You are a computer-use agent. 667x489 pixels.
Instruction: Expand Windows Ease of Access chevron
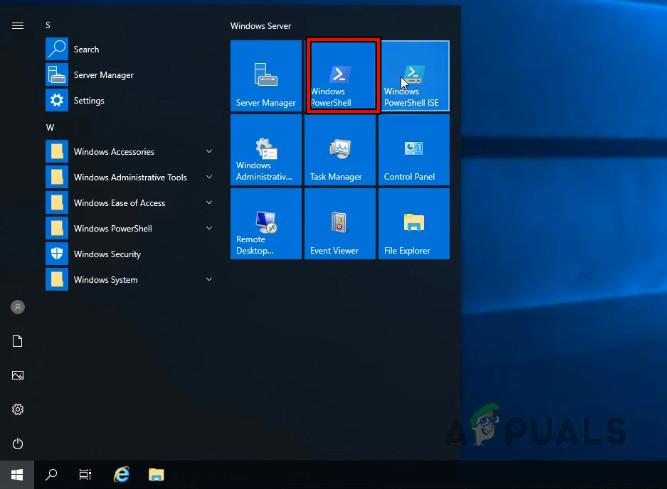click(209, 203)
